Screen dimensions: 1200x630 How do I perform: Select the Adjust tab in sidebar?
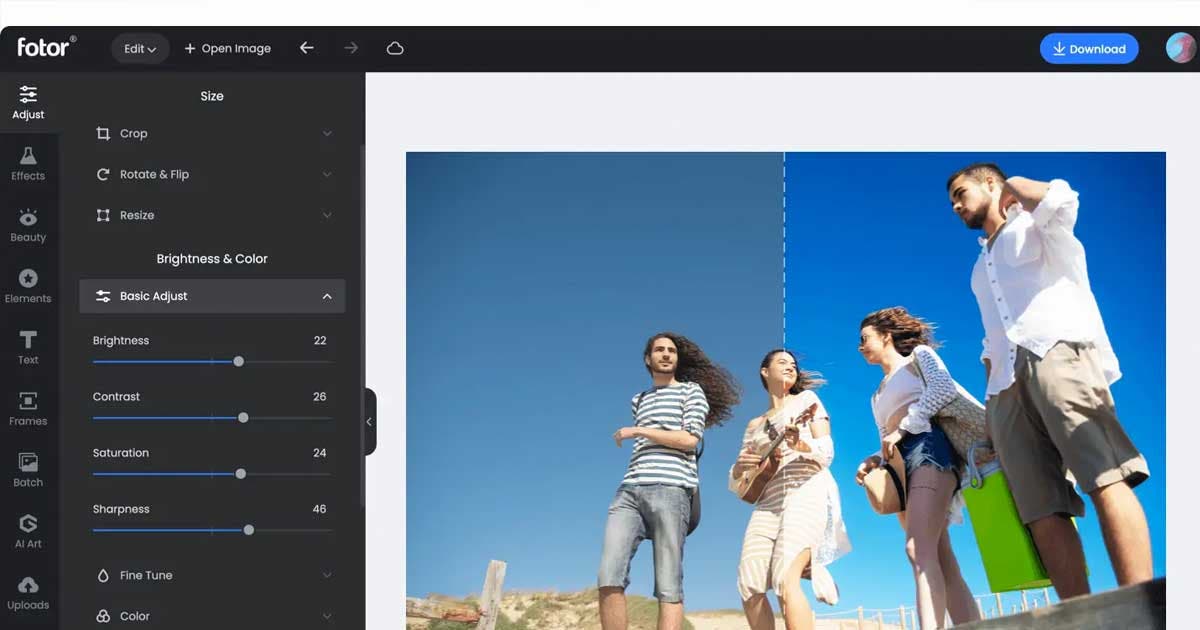click(28, 102)
